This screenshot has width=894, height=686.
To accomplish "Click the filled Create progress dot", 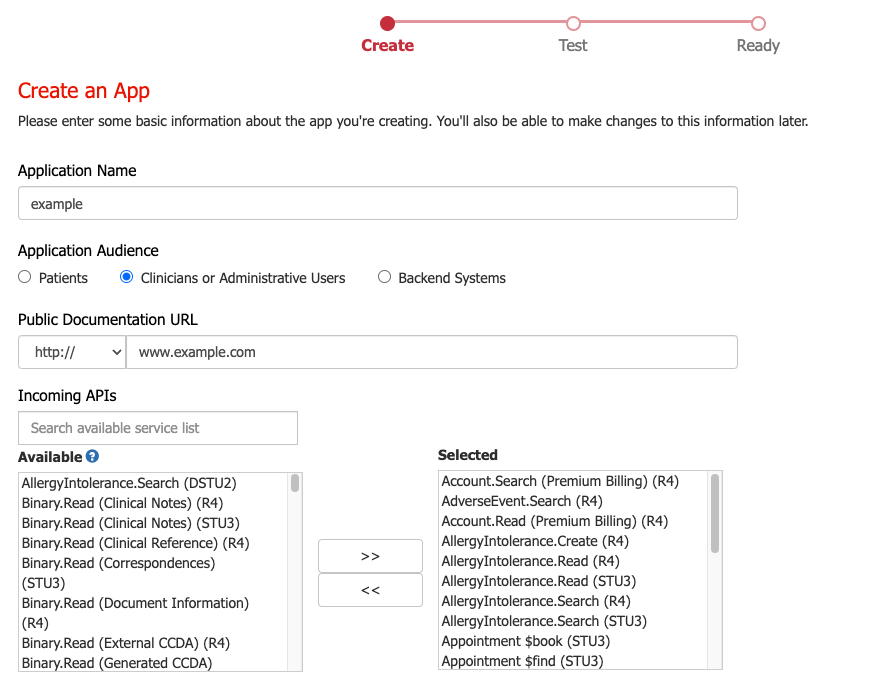I will [388, 21].
